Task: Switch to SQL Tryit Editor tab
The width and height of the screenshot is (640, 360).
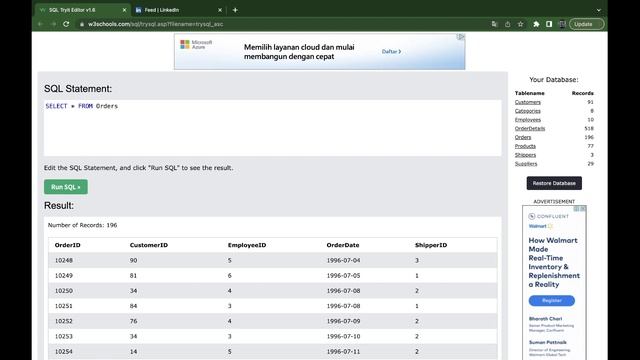Action: (82, 10)
